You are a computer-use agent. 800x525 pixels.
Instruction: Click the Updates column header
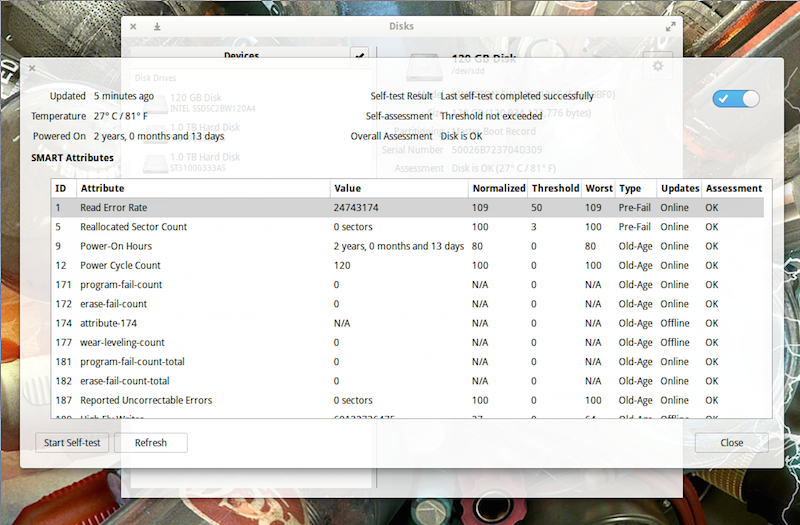679,188
